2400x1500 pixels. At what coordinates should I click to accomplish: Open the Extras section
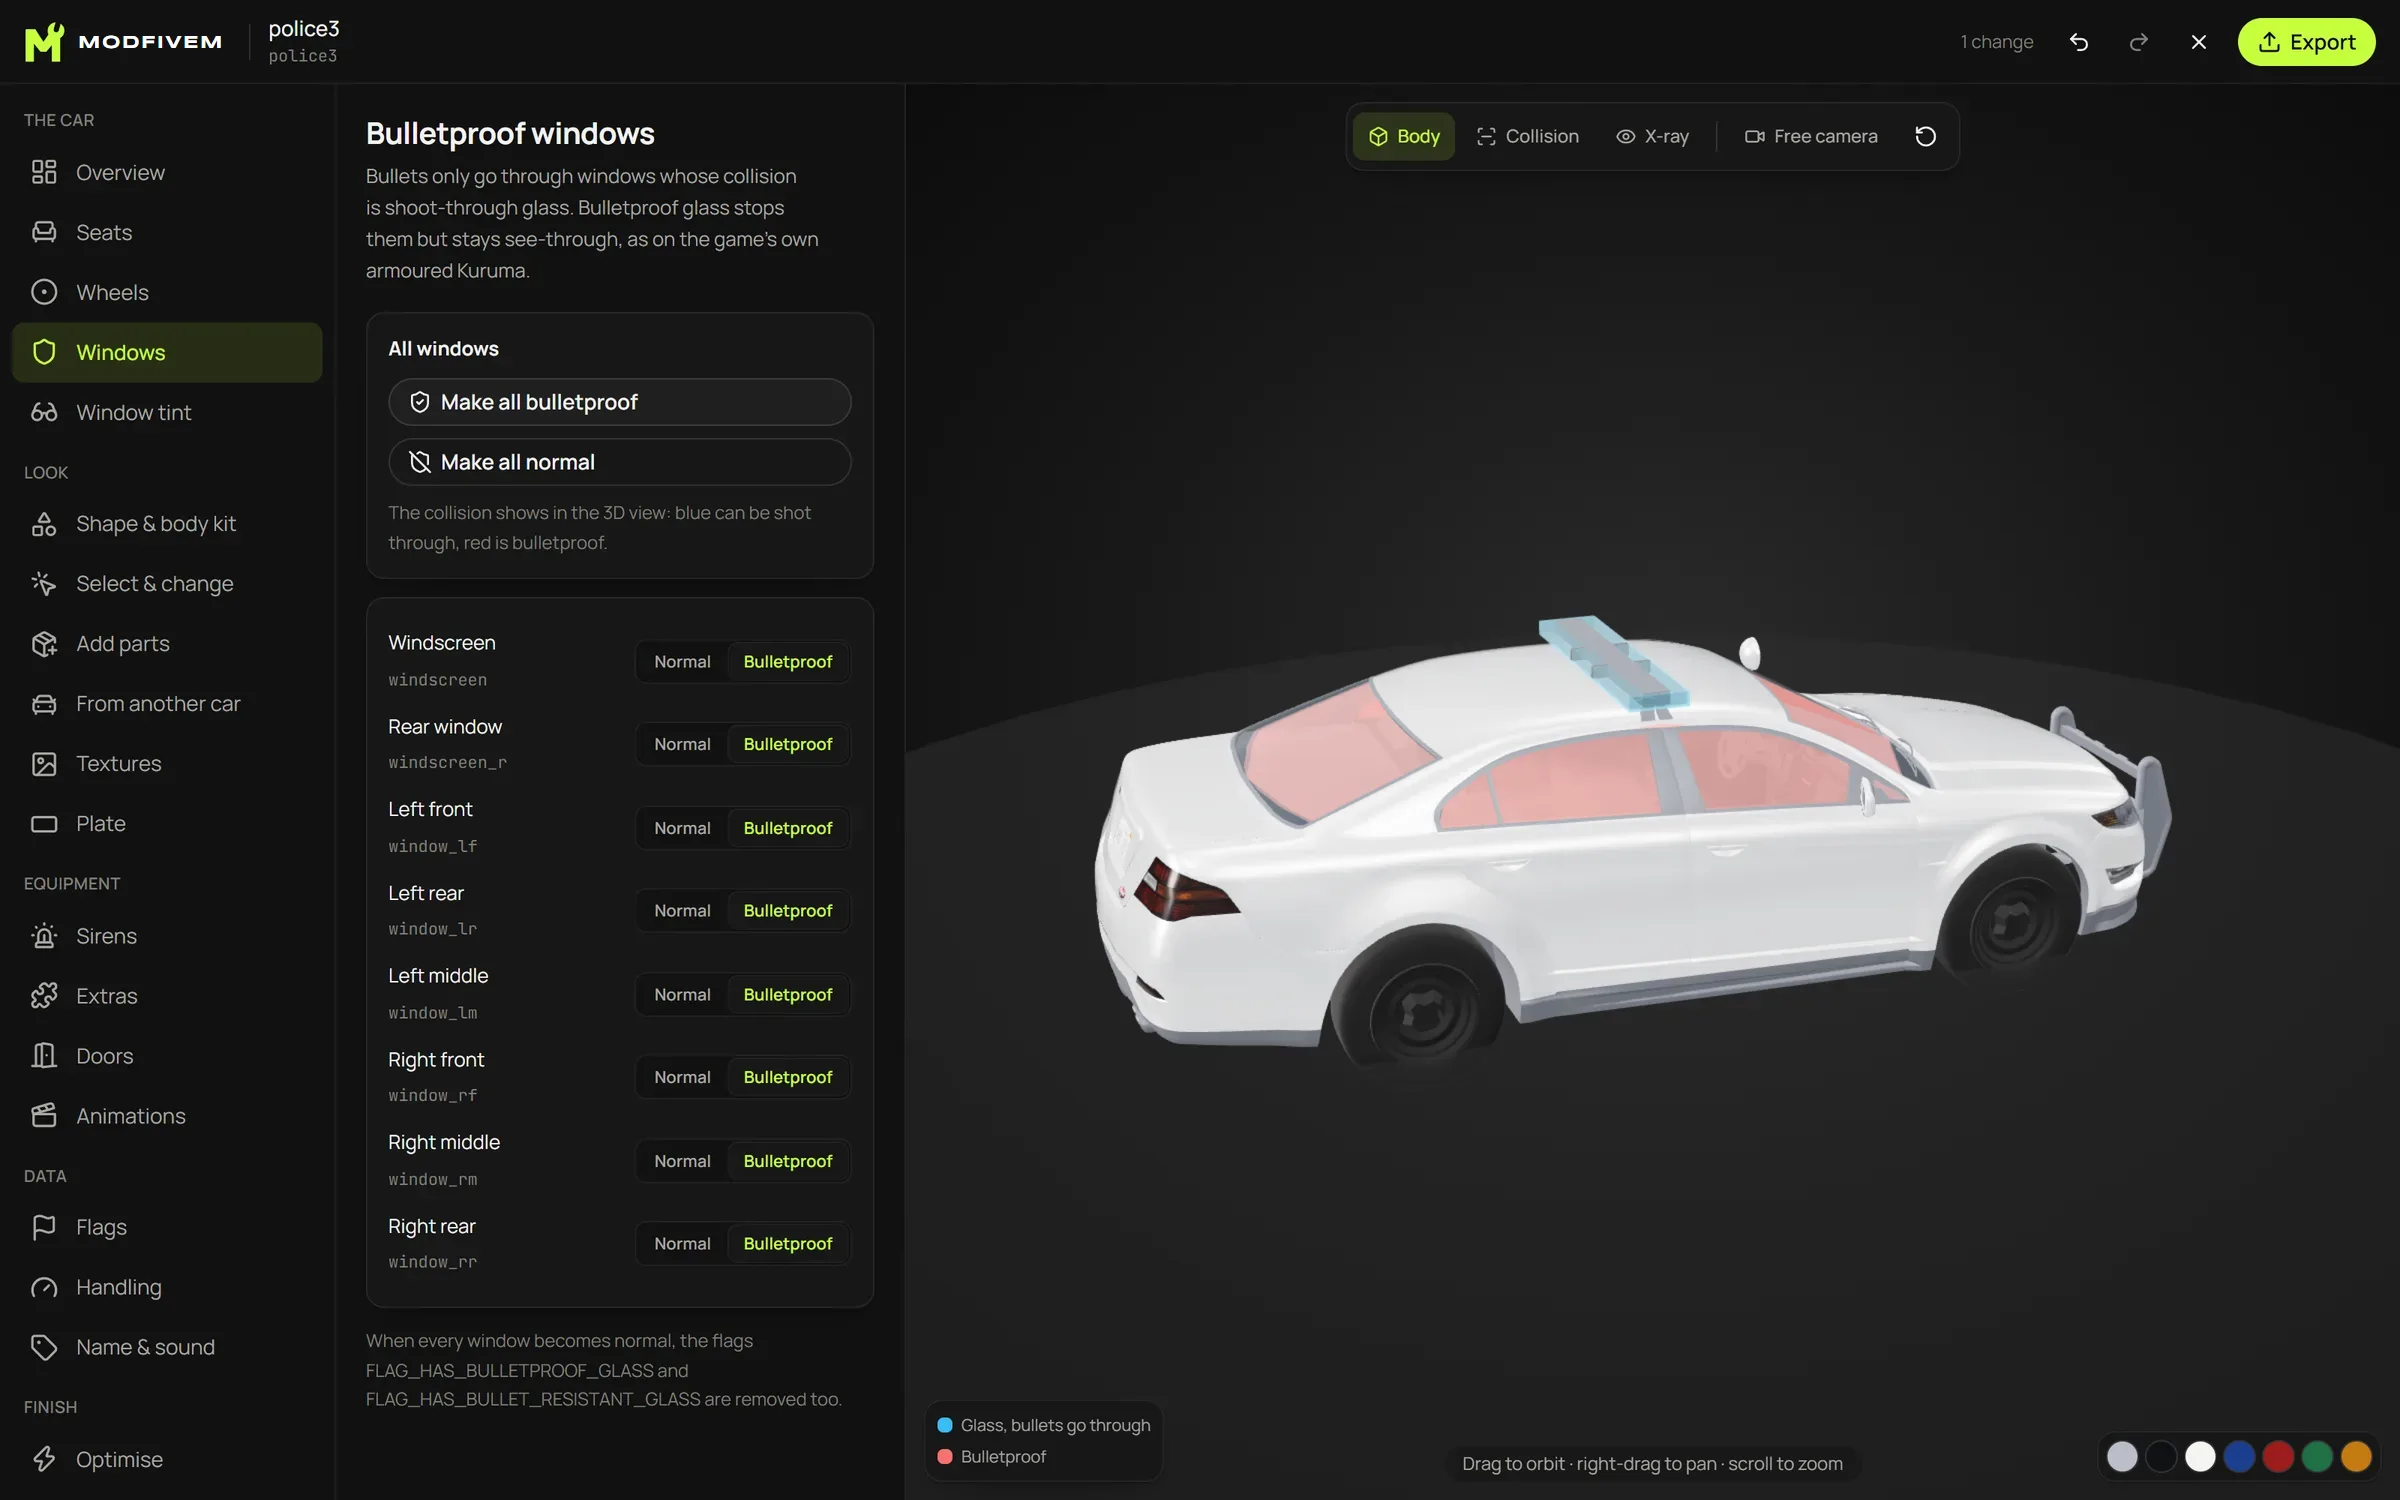pos(167,996)
